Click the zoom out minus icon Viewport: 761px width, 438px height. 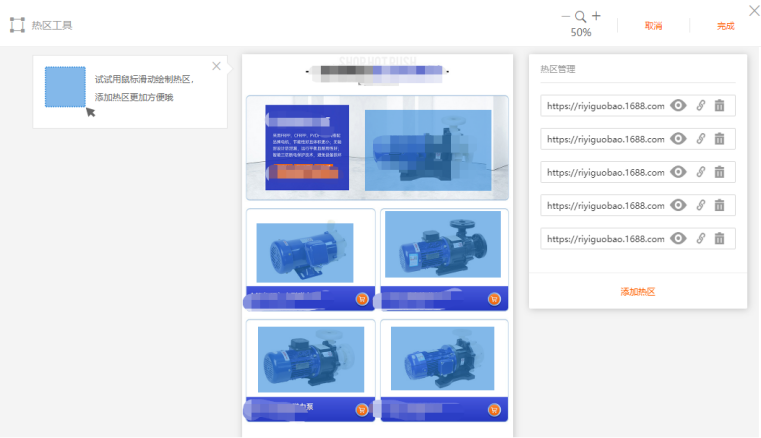pyautogui.click(x=566, y=16)
